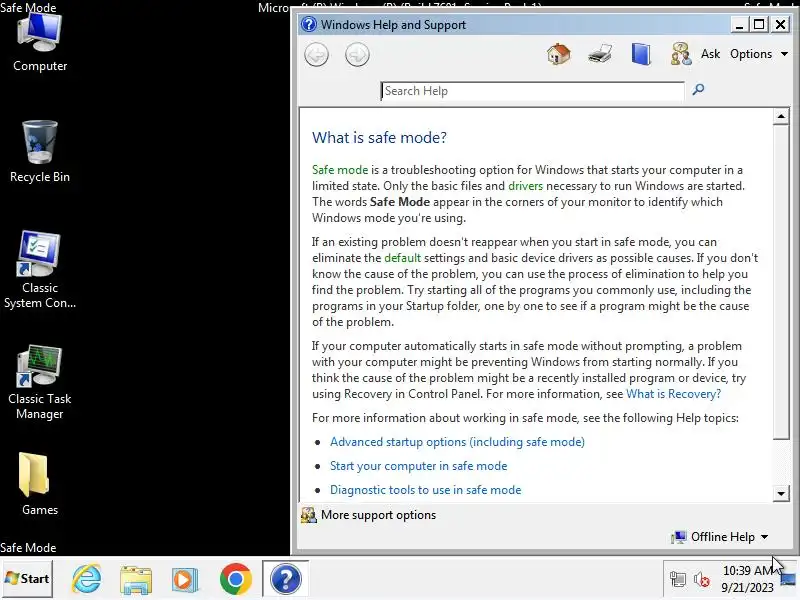The width and height of the screenshot is (800, 600).
Task: Select Classic Task Manager desktop shortcut
Action: coord(40,382)
